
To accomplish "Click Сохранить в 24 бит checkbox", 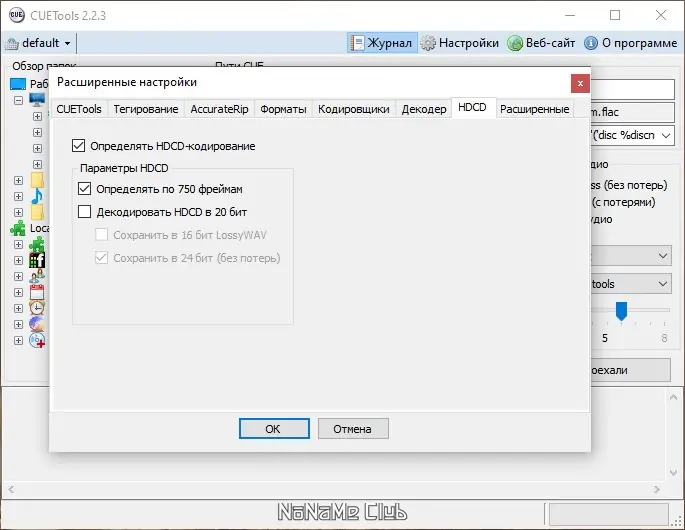I will [x=101, y=258].
